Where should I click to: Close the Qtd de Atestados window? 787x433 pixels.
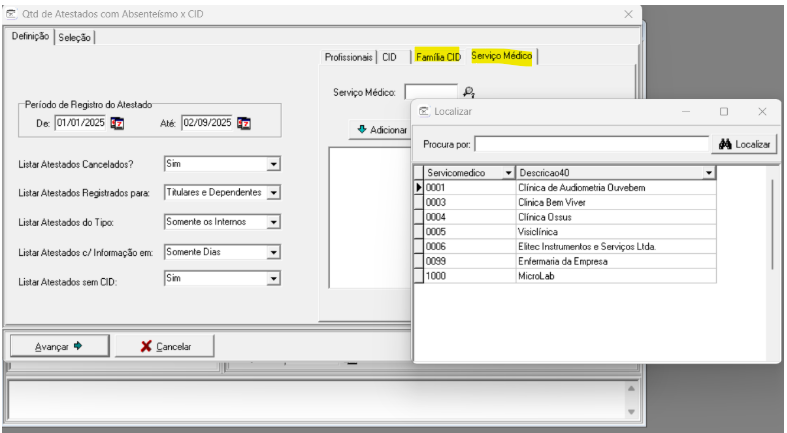628,13
